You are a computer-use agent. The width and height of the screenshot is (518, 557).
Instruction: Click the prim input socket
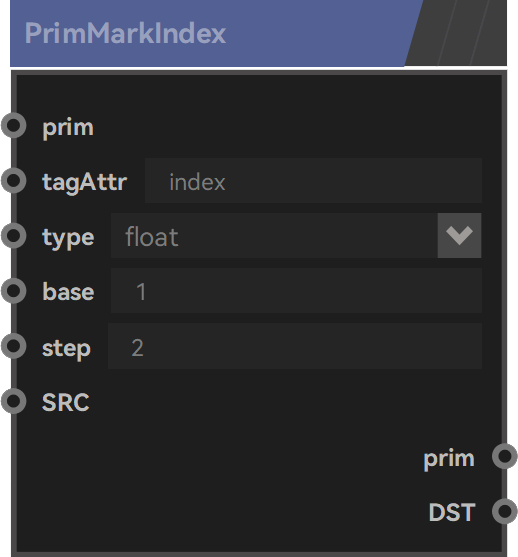pyautogui.click(x=14, y=125)
